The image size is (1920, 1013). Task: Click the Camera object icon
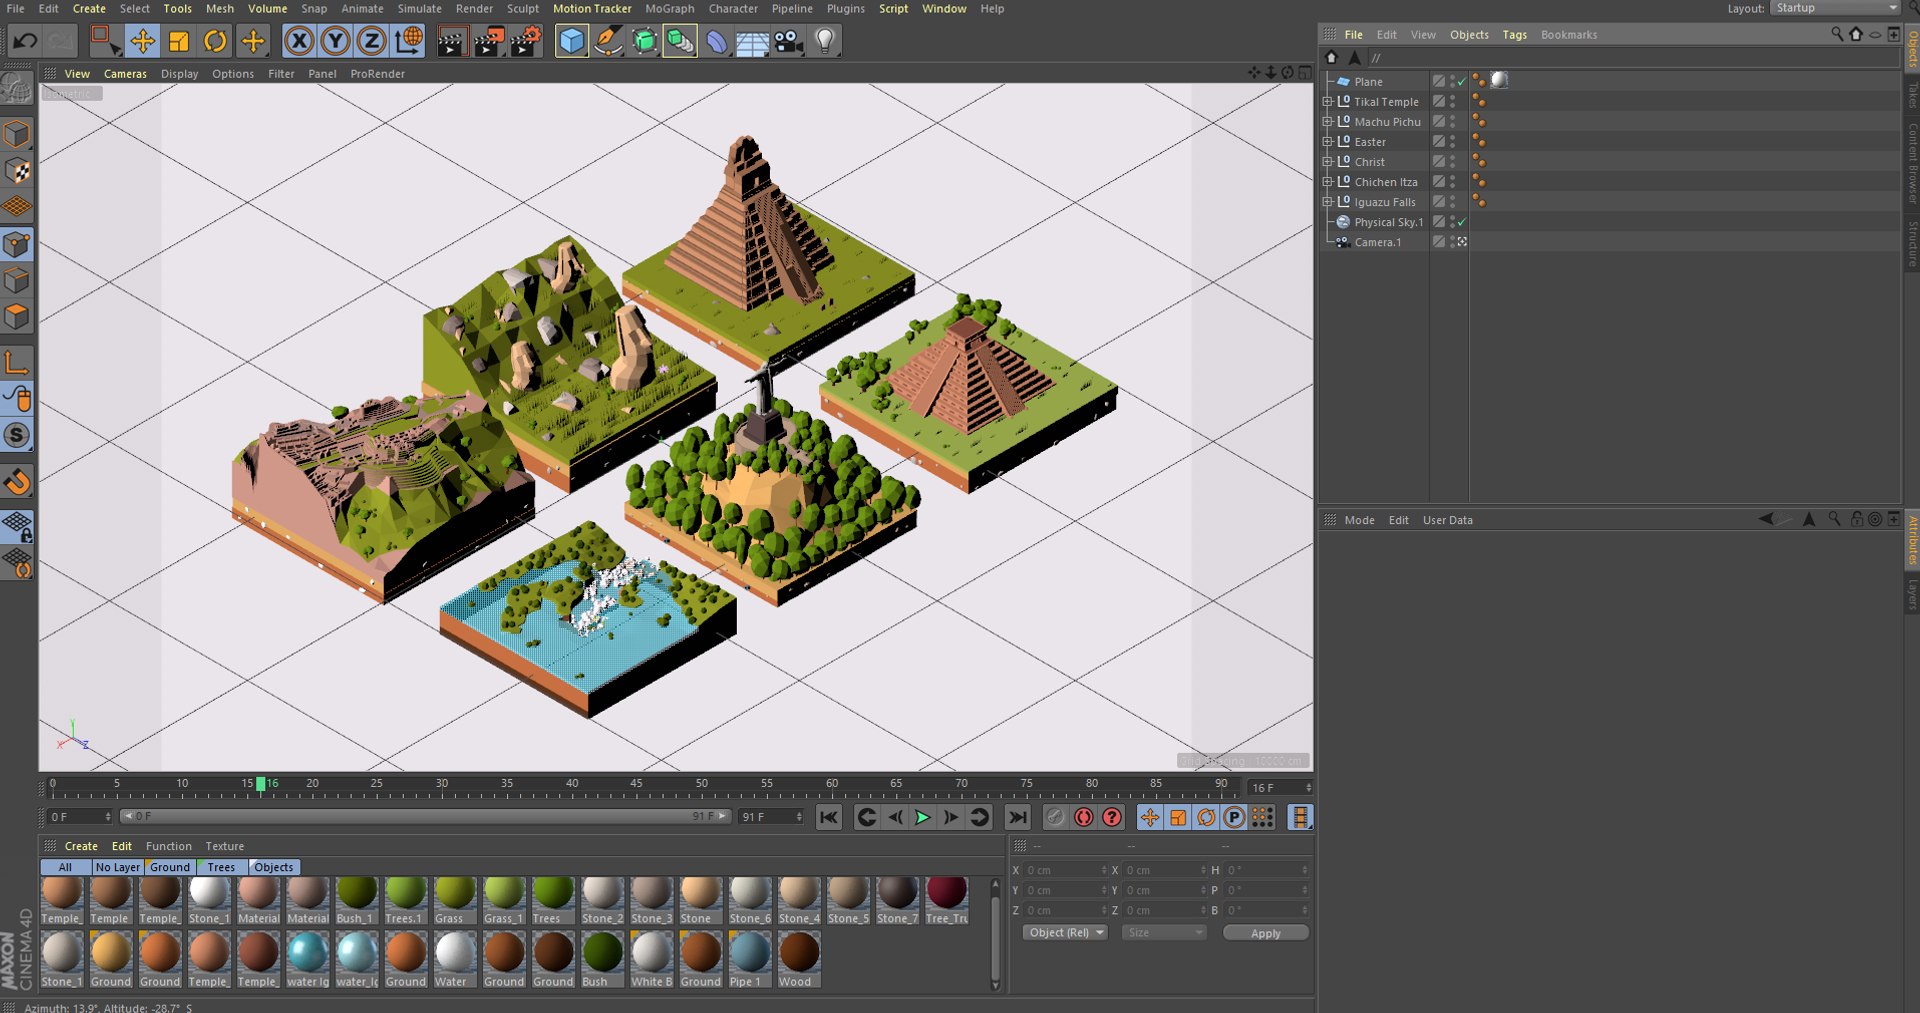click(x=789, y=41)
